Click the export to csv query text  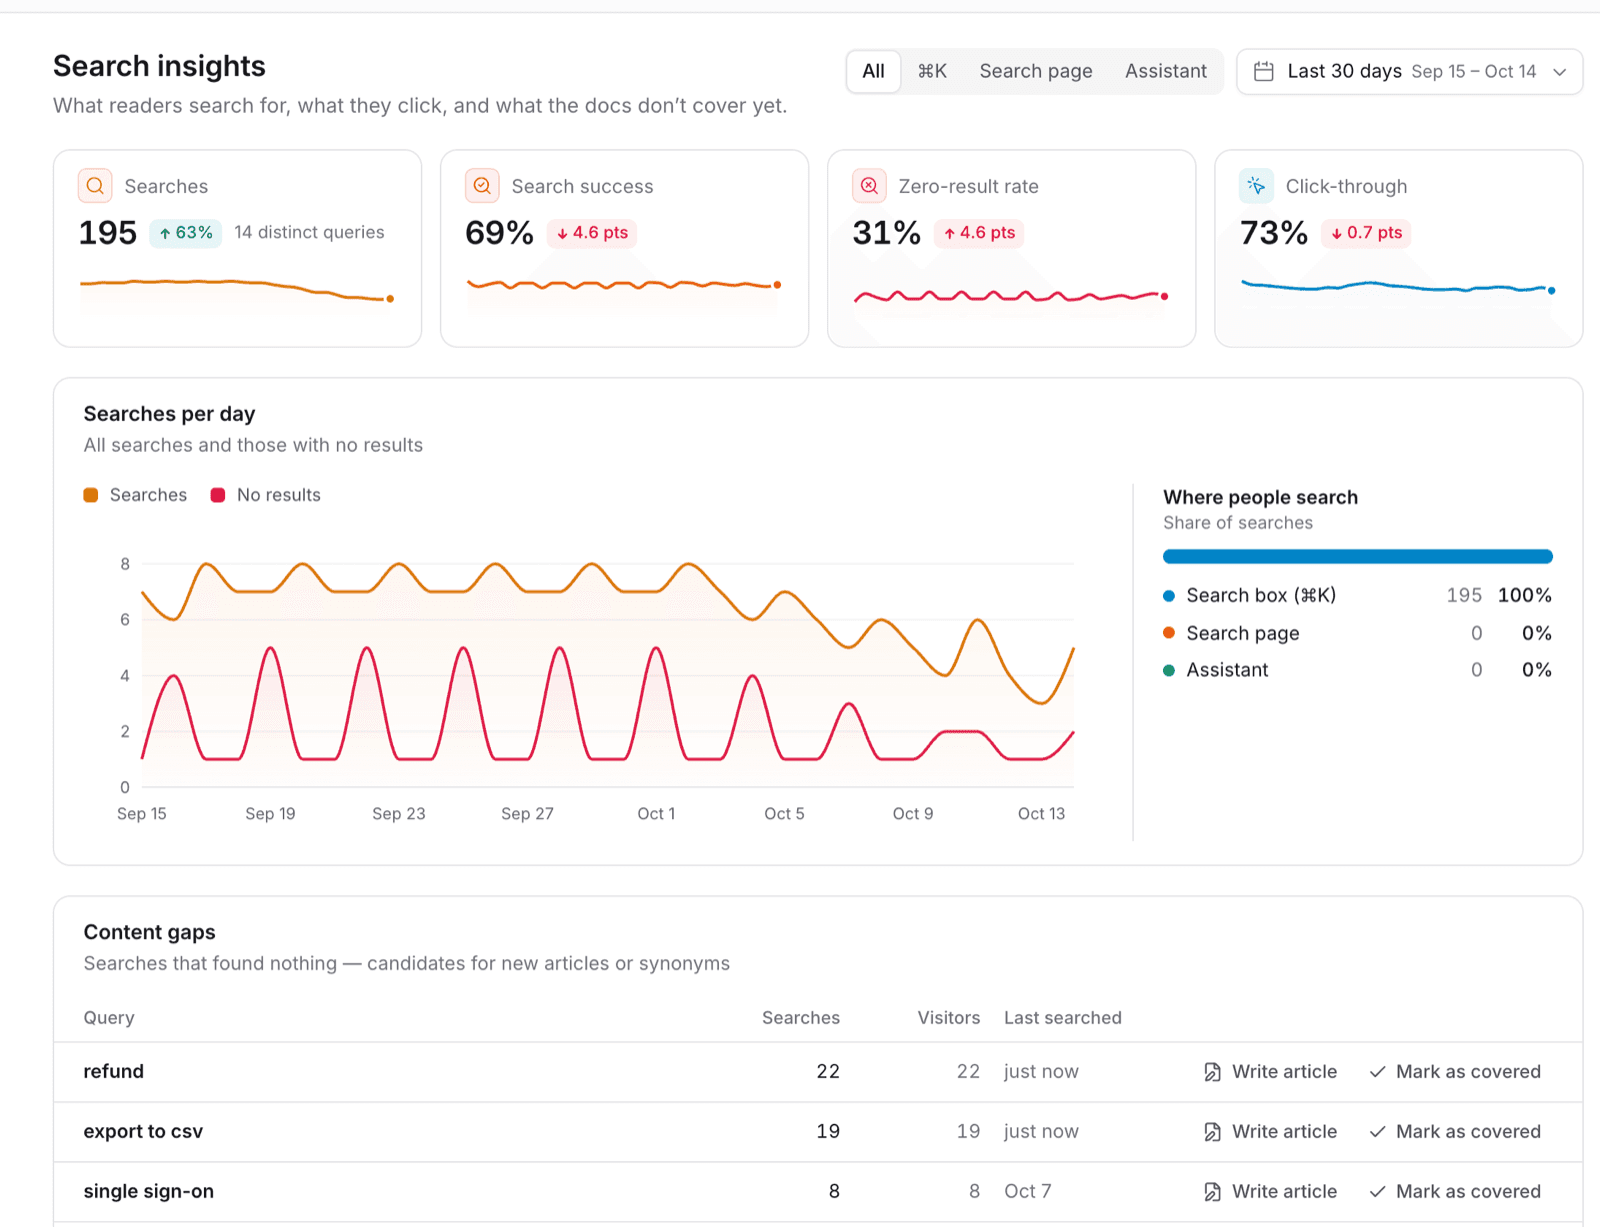point(143,1132)
